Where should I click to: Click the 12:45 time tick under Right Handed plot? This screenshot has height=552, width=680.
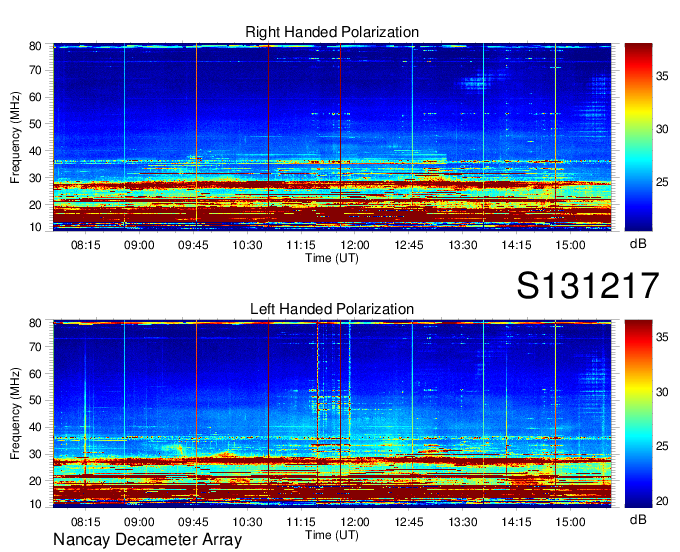pos(409,245)
